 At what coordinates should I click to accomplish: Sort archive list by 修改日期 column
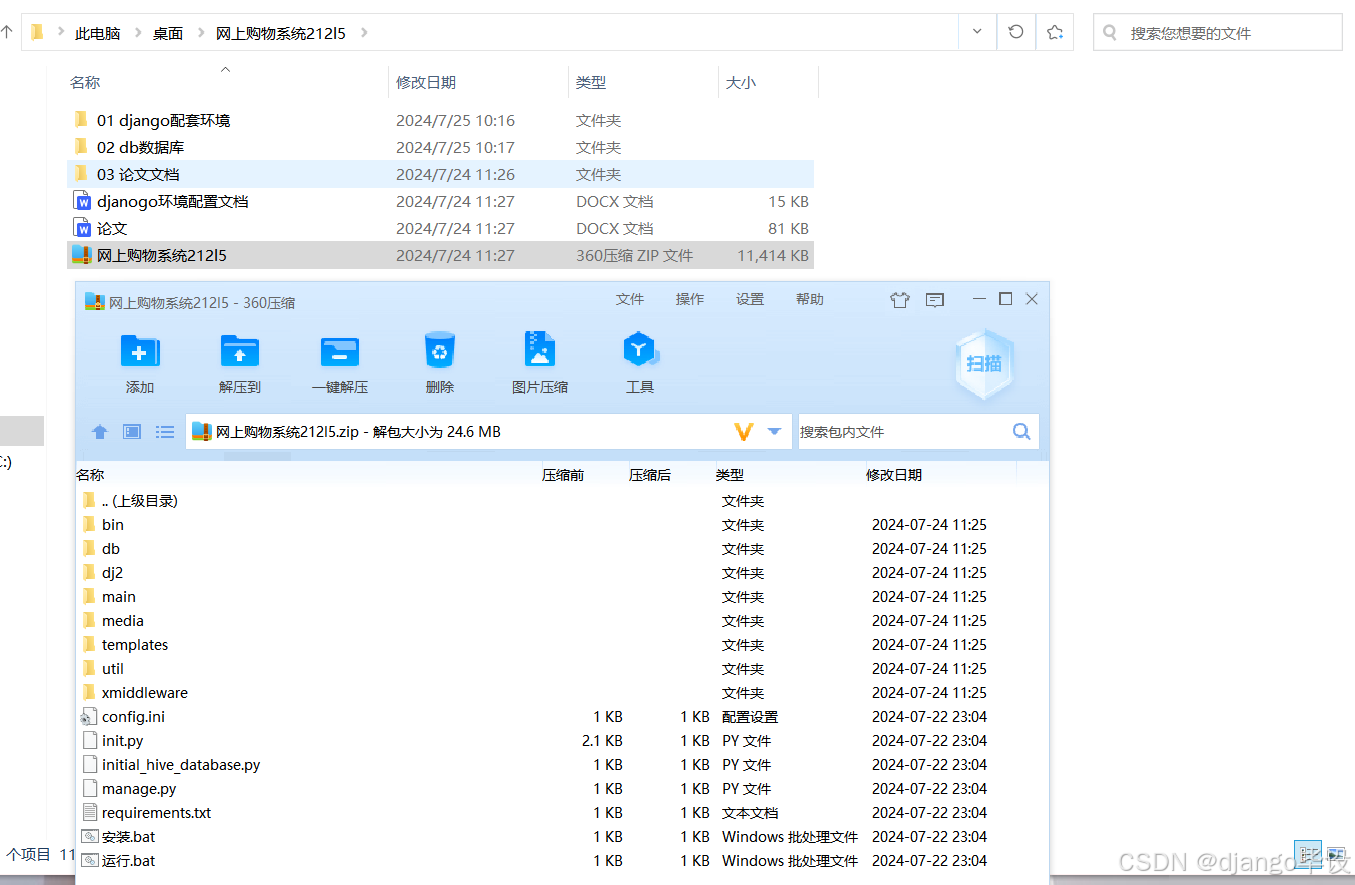[x=894, y=475]
